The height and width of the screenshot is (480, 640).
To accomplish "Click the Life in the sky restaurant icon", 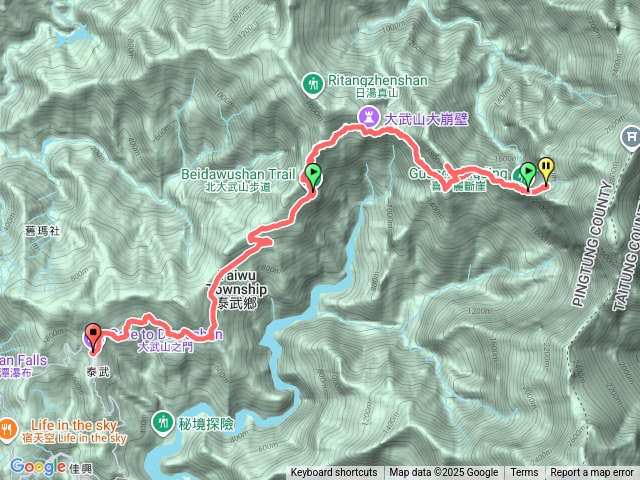I will pyautogui.click(x=7, y=429).
